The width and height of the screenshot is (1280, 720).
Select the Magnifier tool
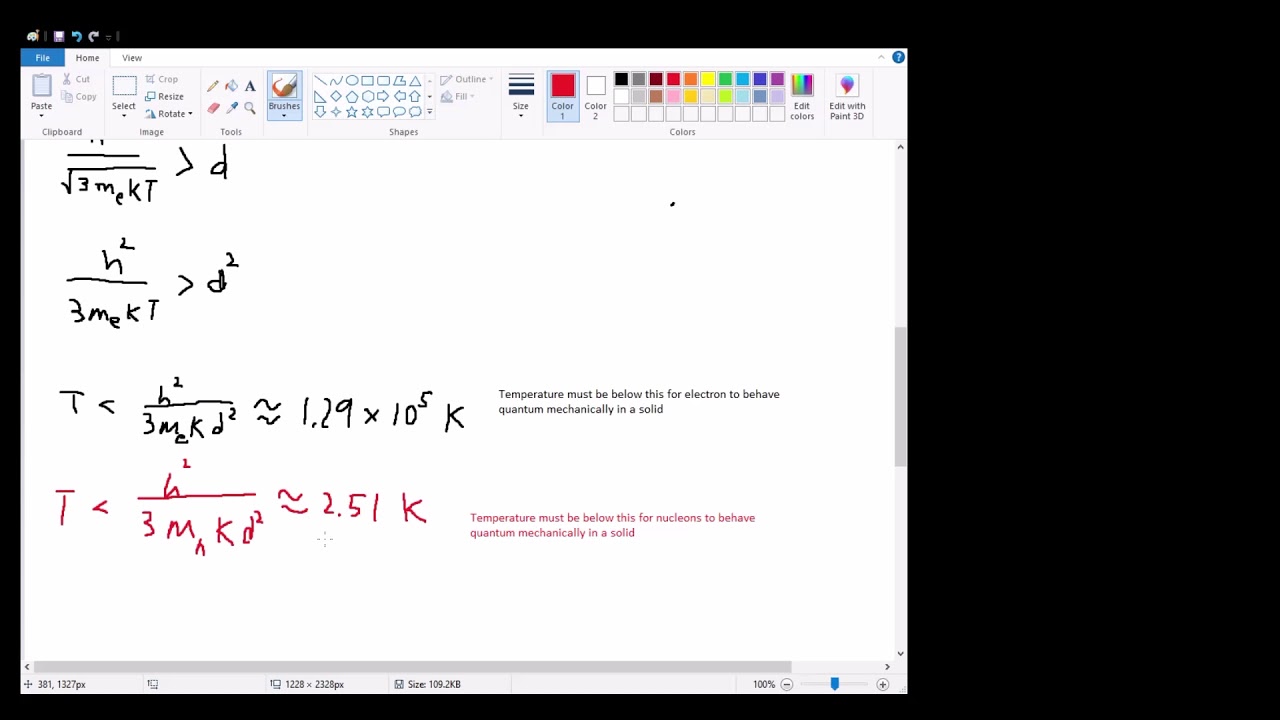click(x=250, y=107)
